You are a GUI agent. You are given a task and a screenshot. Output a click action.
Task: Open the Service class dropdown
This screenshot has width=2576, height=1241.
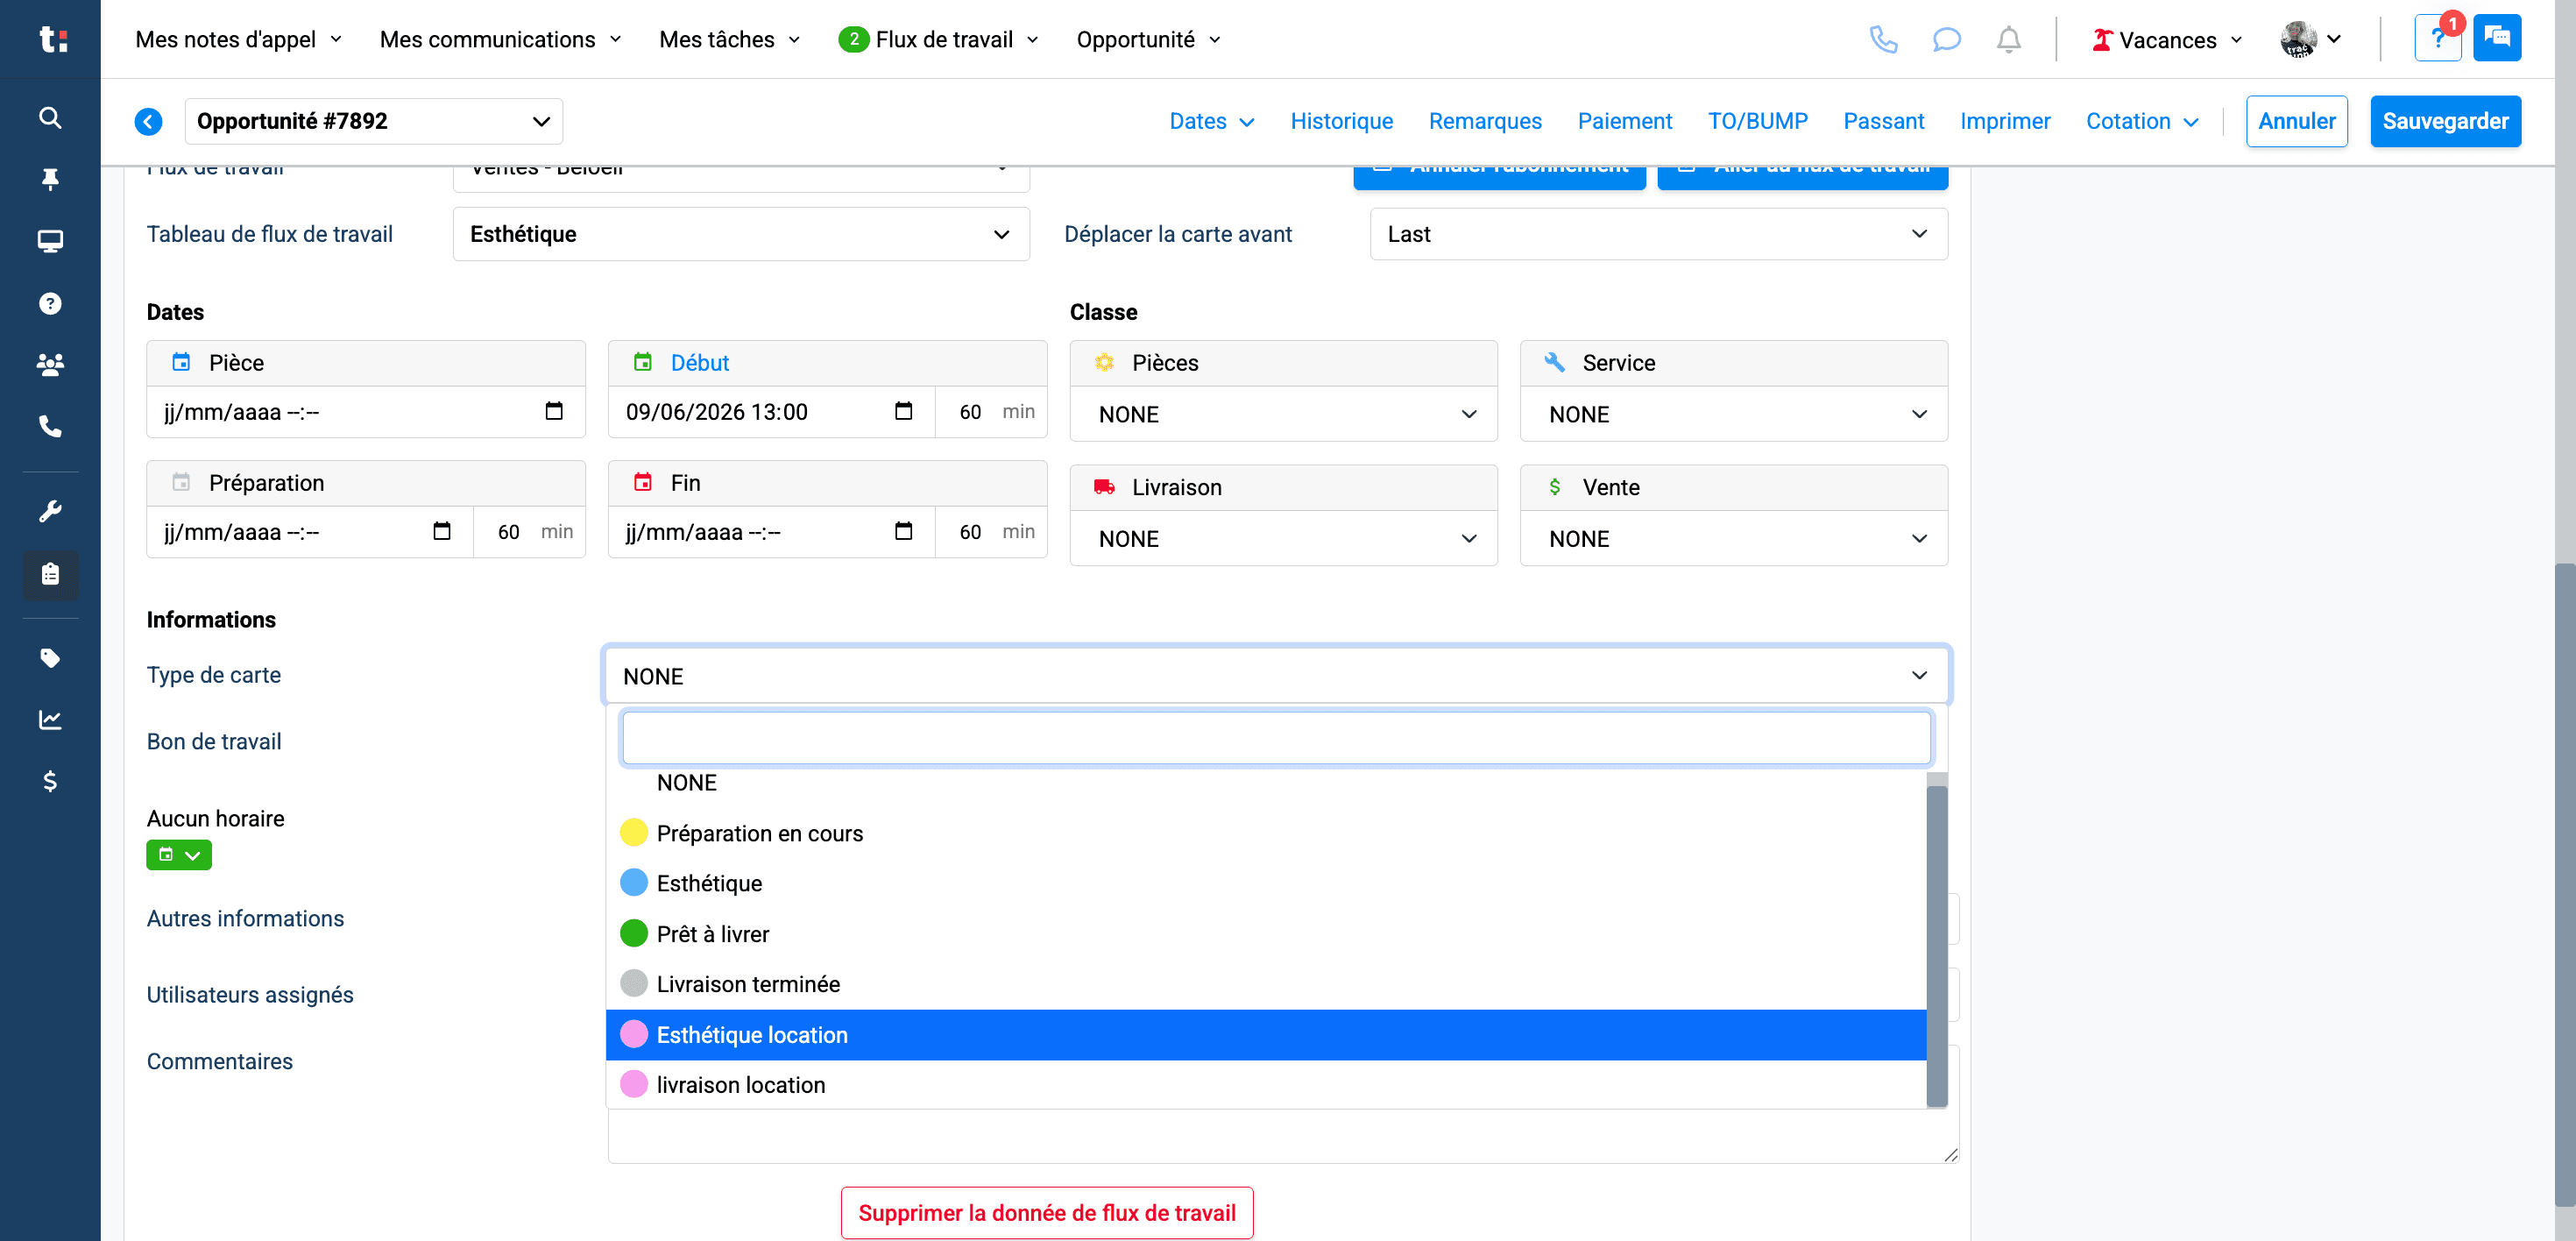tap(1733, 414)
